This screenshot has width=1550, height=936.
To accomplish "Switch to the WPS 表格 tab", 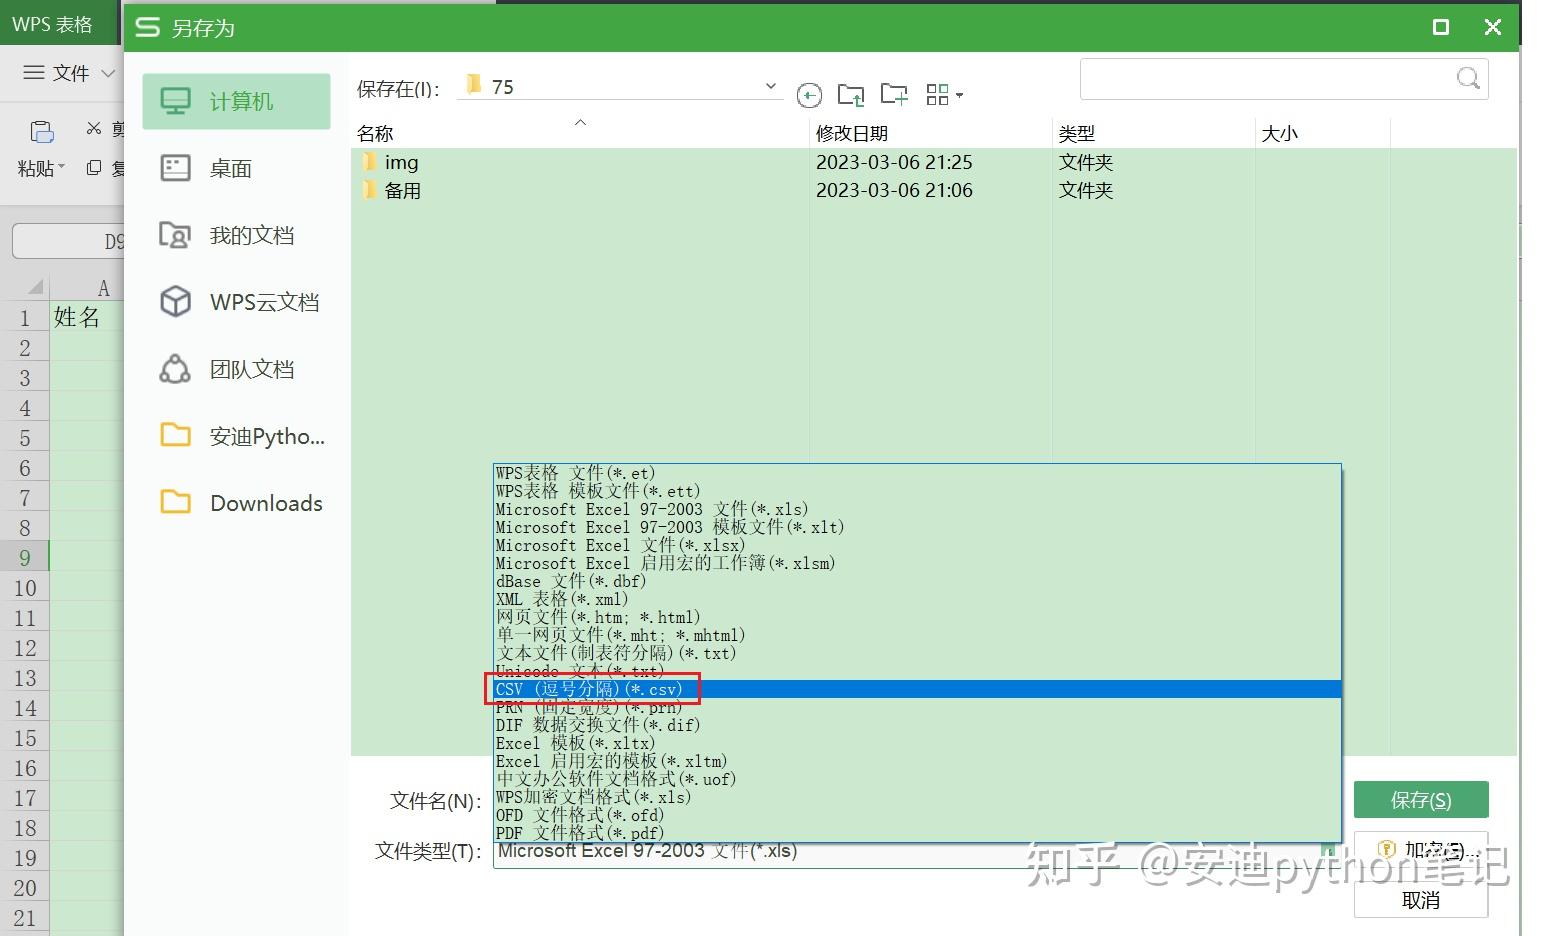I will (50, 22).
